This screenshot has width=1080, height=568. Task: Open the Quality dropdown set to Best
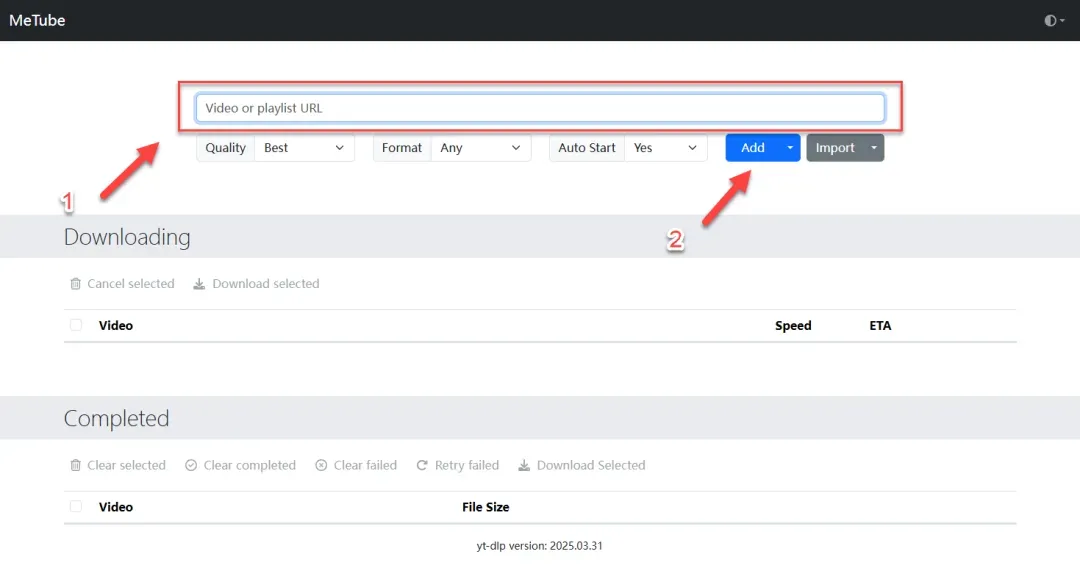[304, 148]
